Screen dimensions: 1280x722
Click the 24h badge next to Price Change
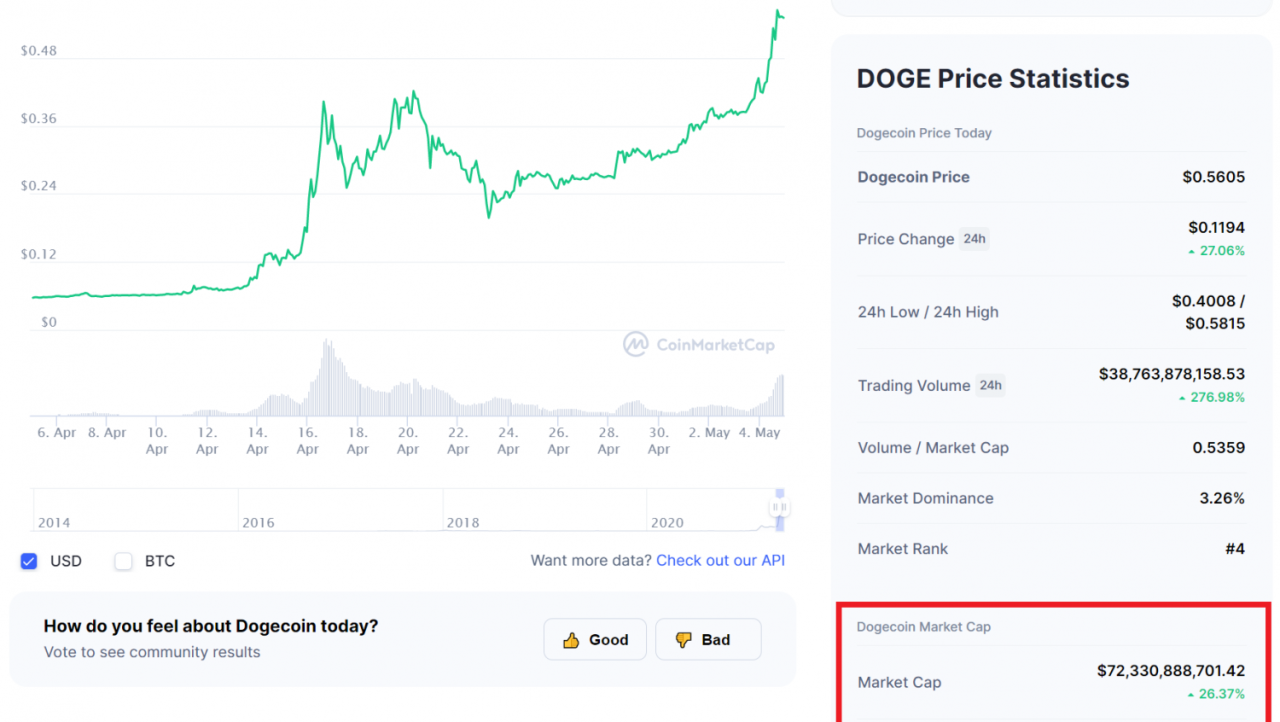click(974, 239)
